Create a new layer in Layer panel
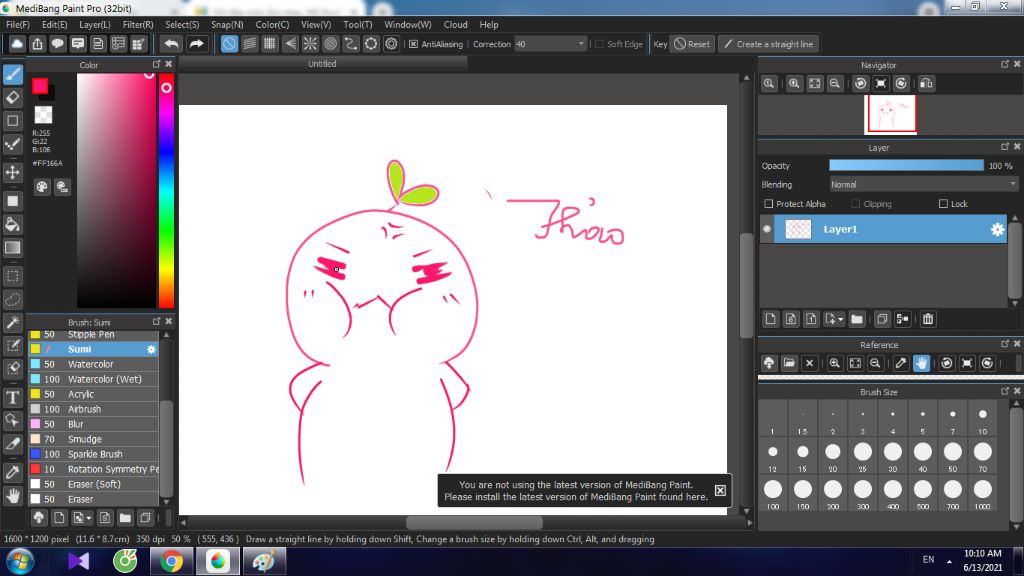This screenshot has width=1024, height=576. tap(771, 319)
